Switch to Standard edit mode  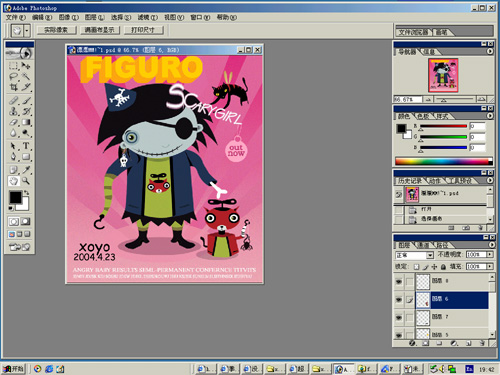click(14, 221)
